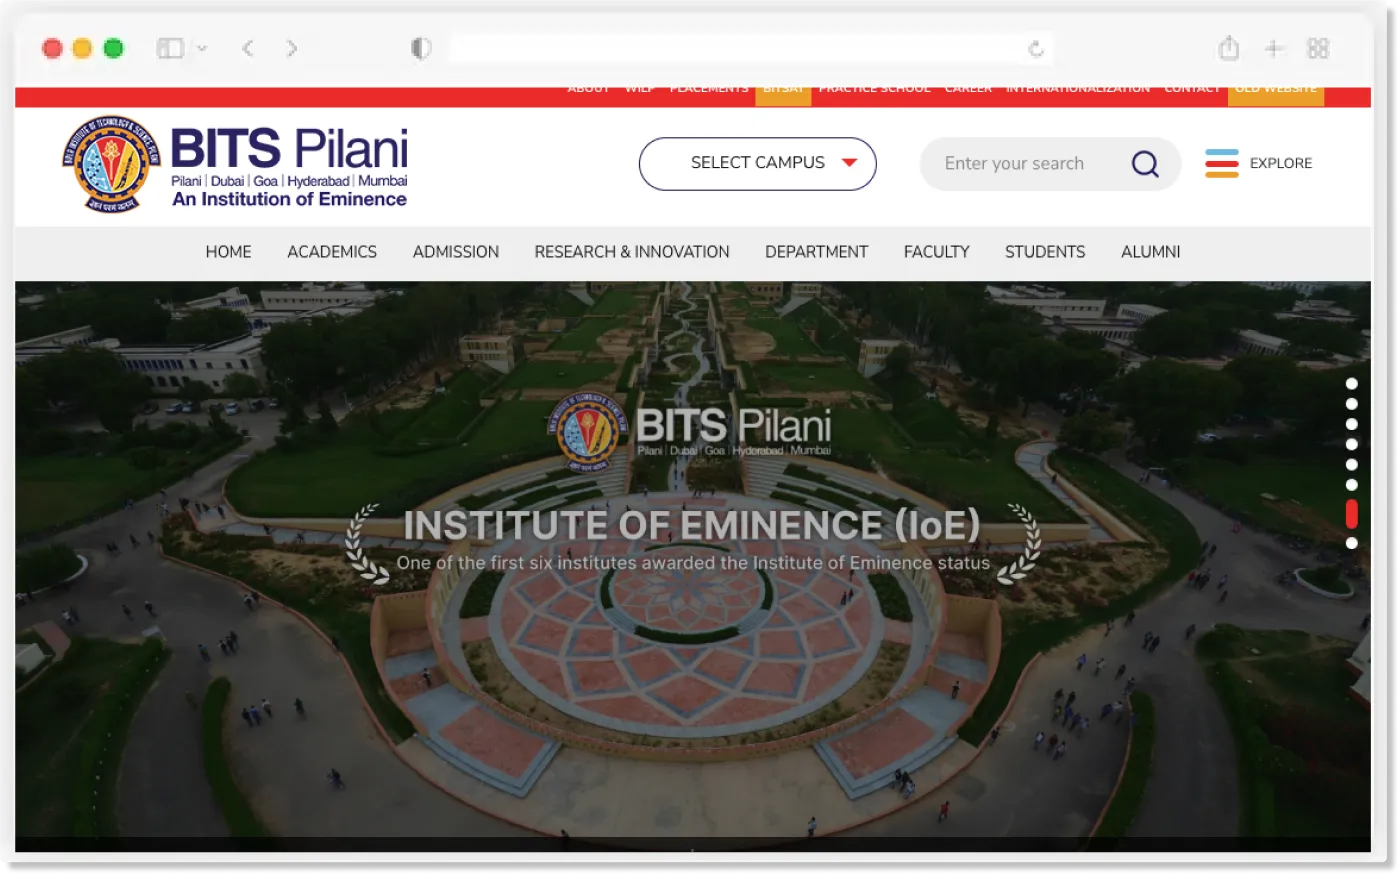1400x875 pixels.
Task: Open the STUDENTS menu
Action: 1045,252
